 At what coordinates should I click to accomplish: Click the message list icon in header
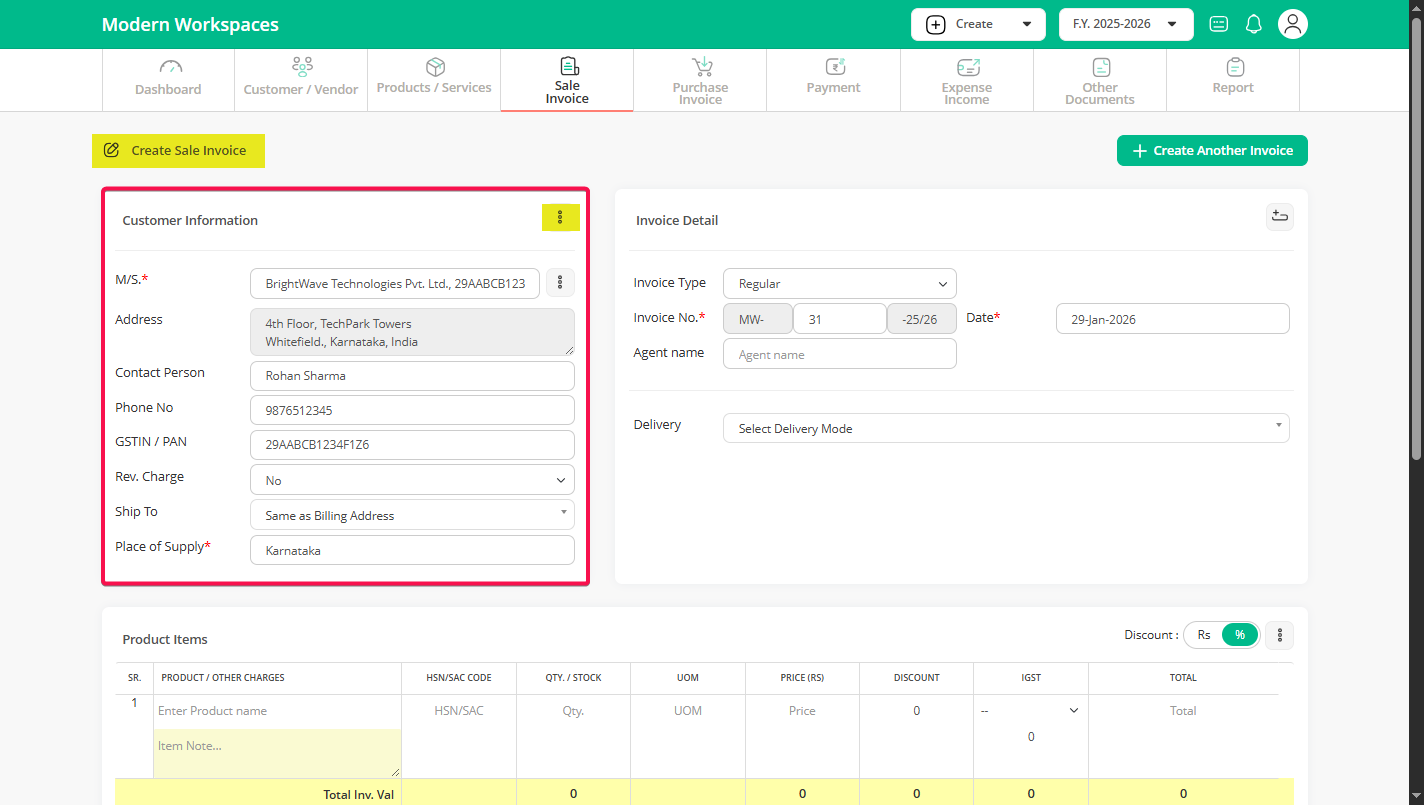(1218, 24)
